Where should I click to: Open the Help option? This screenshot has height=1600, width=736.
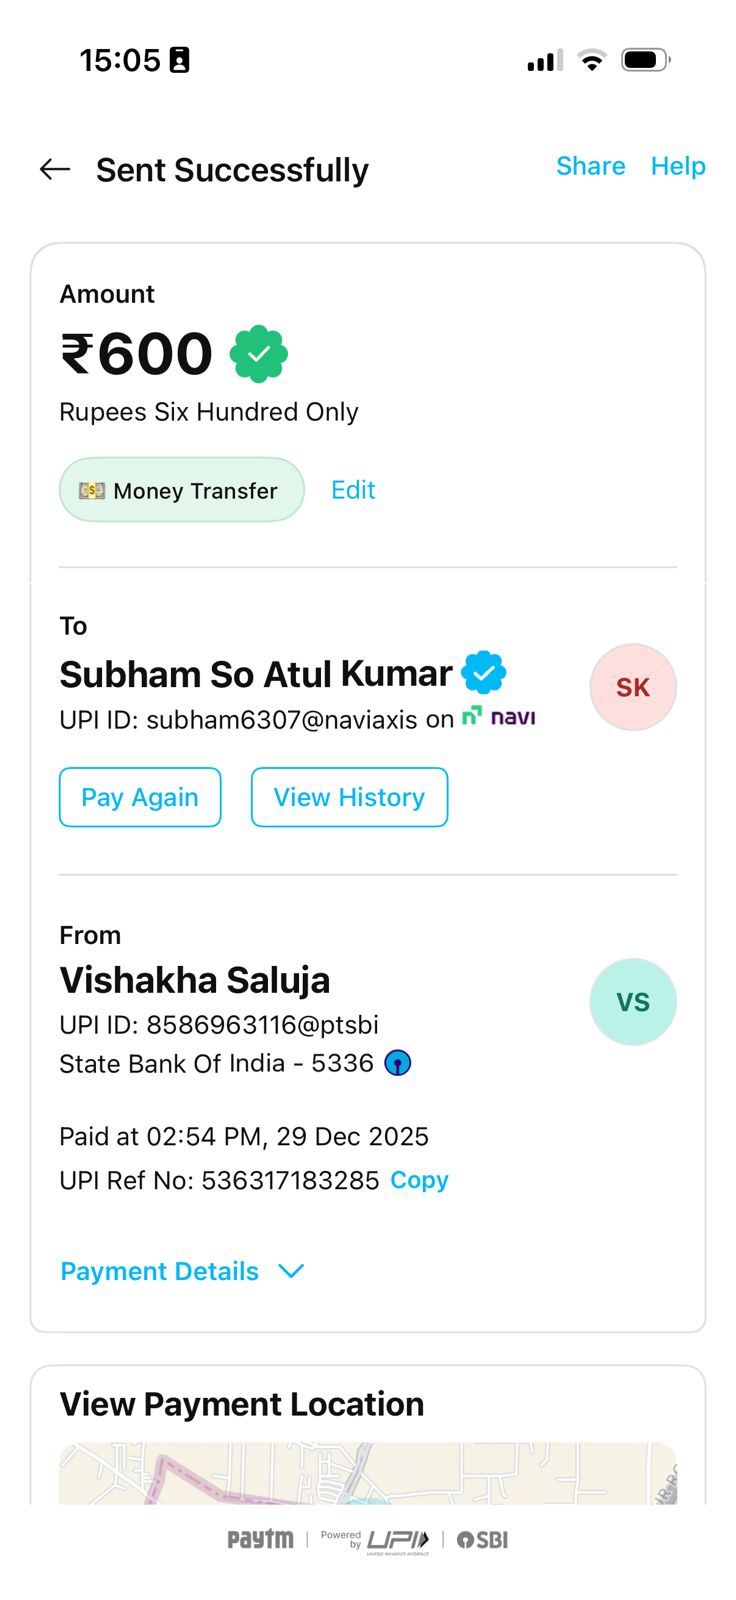click(678, 166)
